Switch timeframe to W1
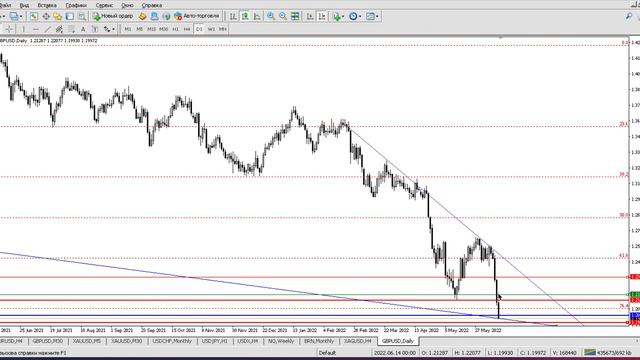Image resolution: width=640 pixels, height=360 pixels. (211, 29)
